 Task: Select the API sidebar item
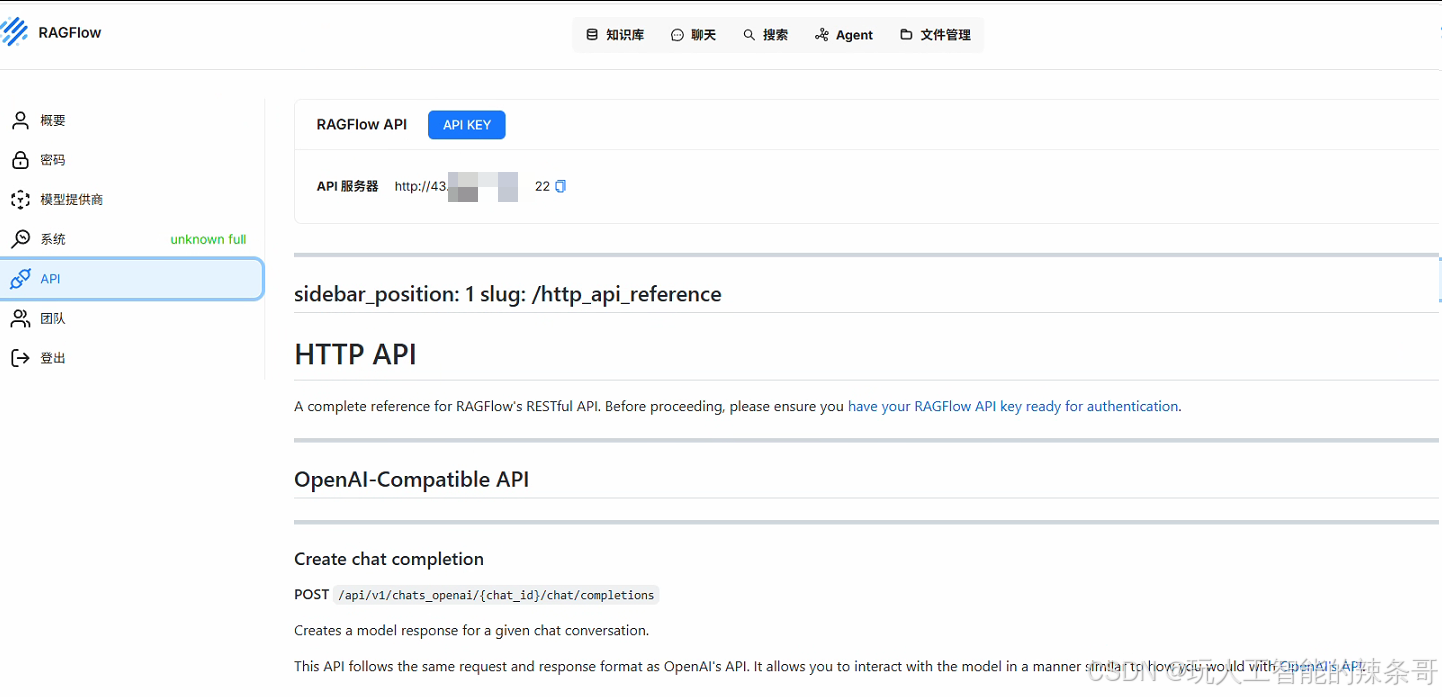coord(132,279)
